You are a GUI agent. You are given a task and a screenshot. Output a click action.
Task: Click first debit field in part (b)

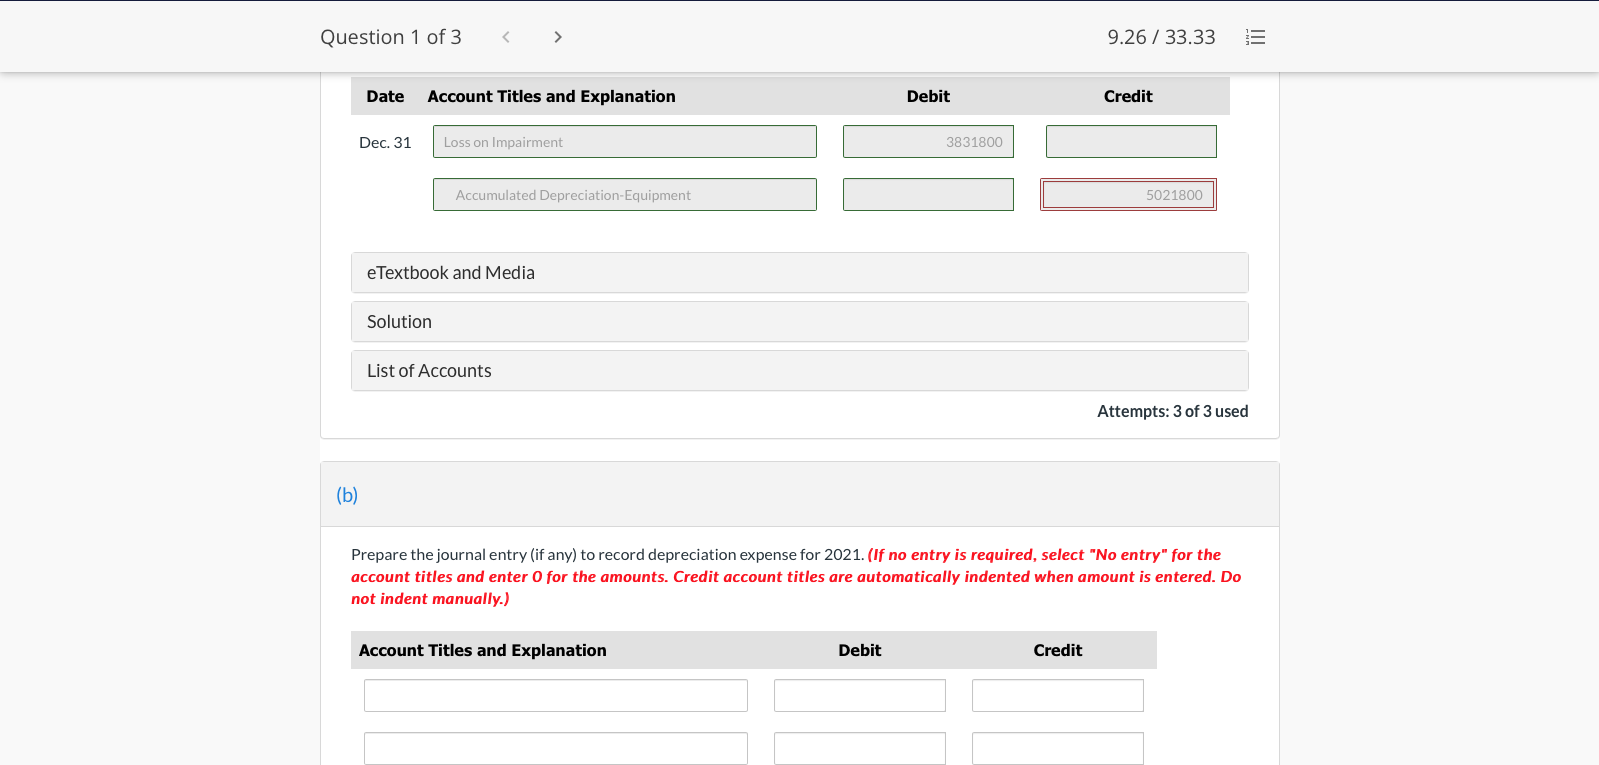(860, 696)
